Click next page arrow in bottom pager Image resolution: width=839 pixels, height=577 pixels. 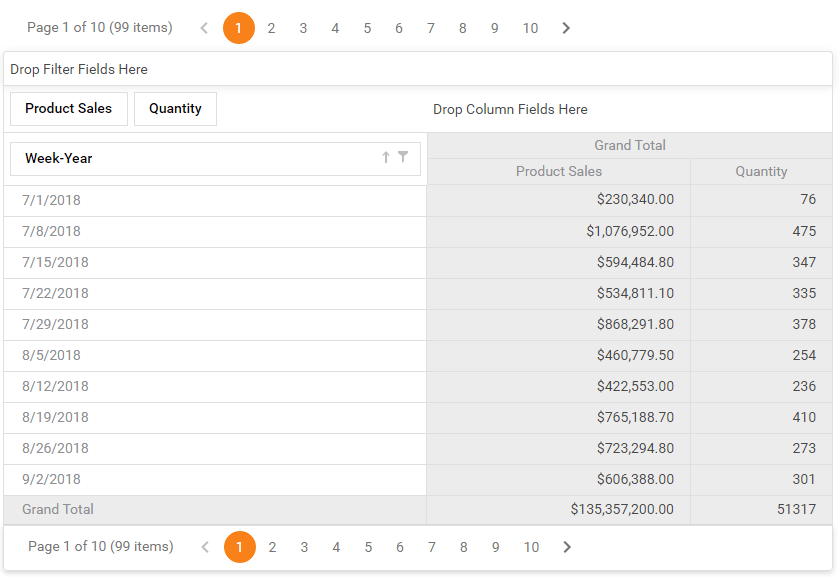coord(567,547)
